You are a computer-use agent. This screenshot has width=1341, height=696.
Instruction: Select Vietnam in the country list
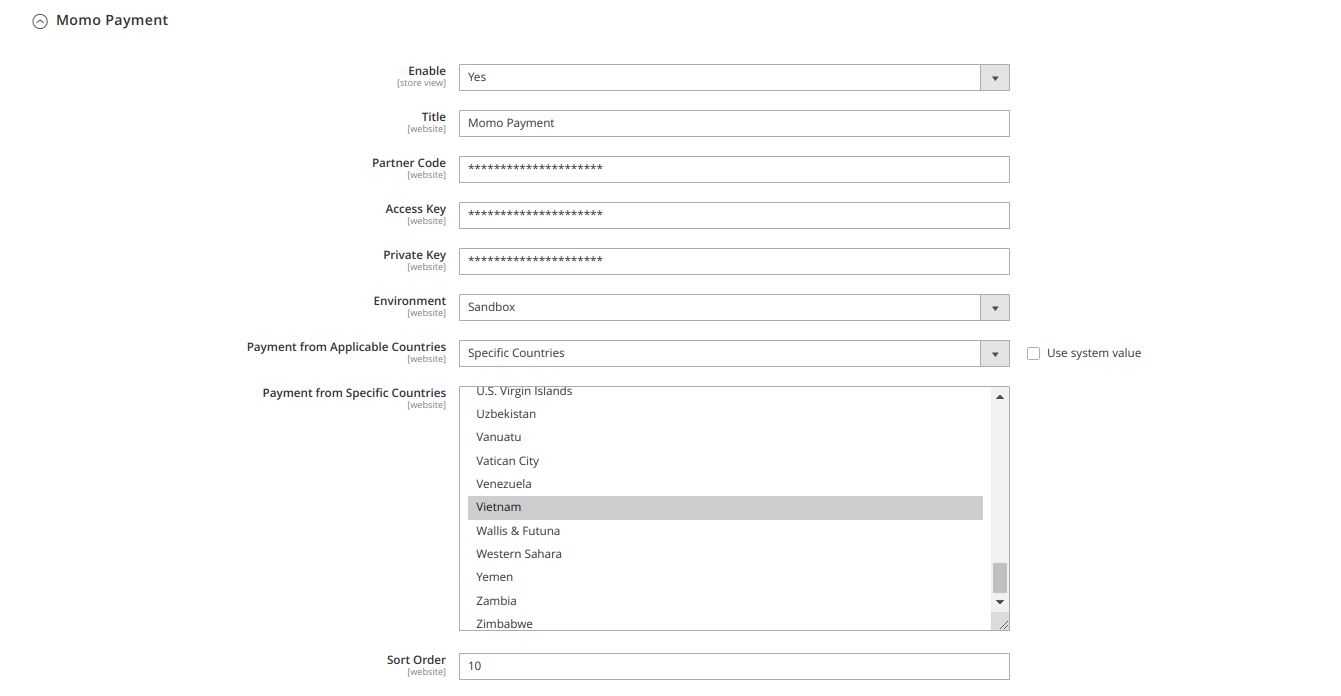725,507
